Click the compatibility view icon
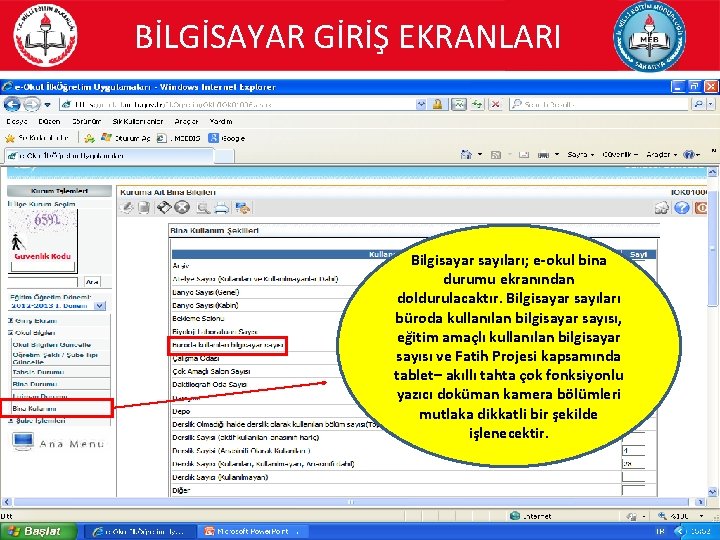Viewport: 720px width, 540px height. [458, 105]
